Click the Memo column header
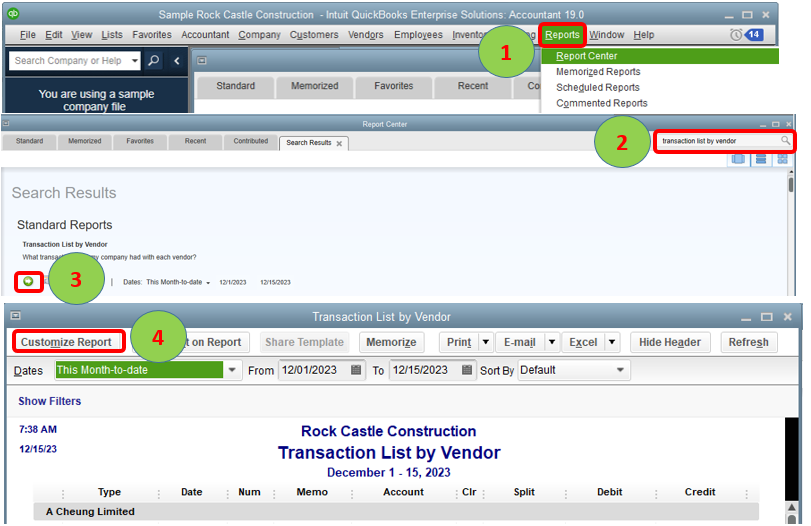 coord(312,492)
